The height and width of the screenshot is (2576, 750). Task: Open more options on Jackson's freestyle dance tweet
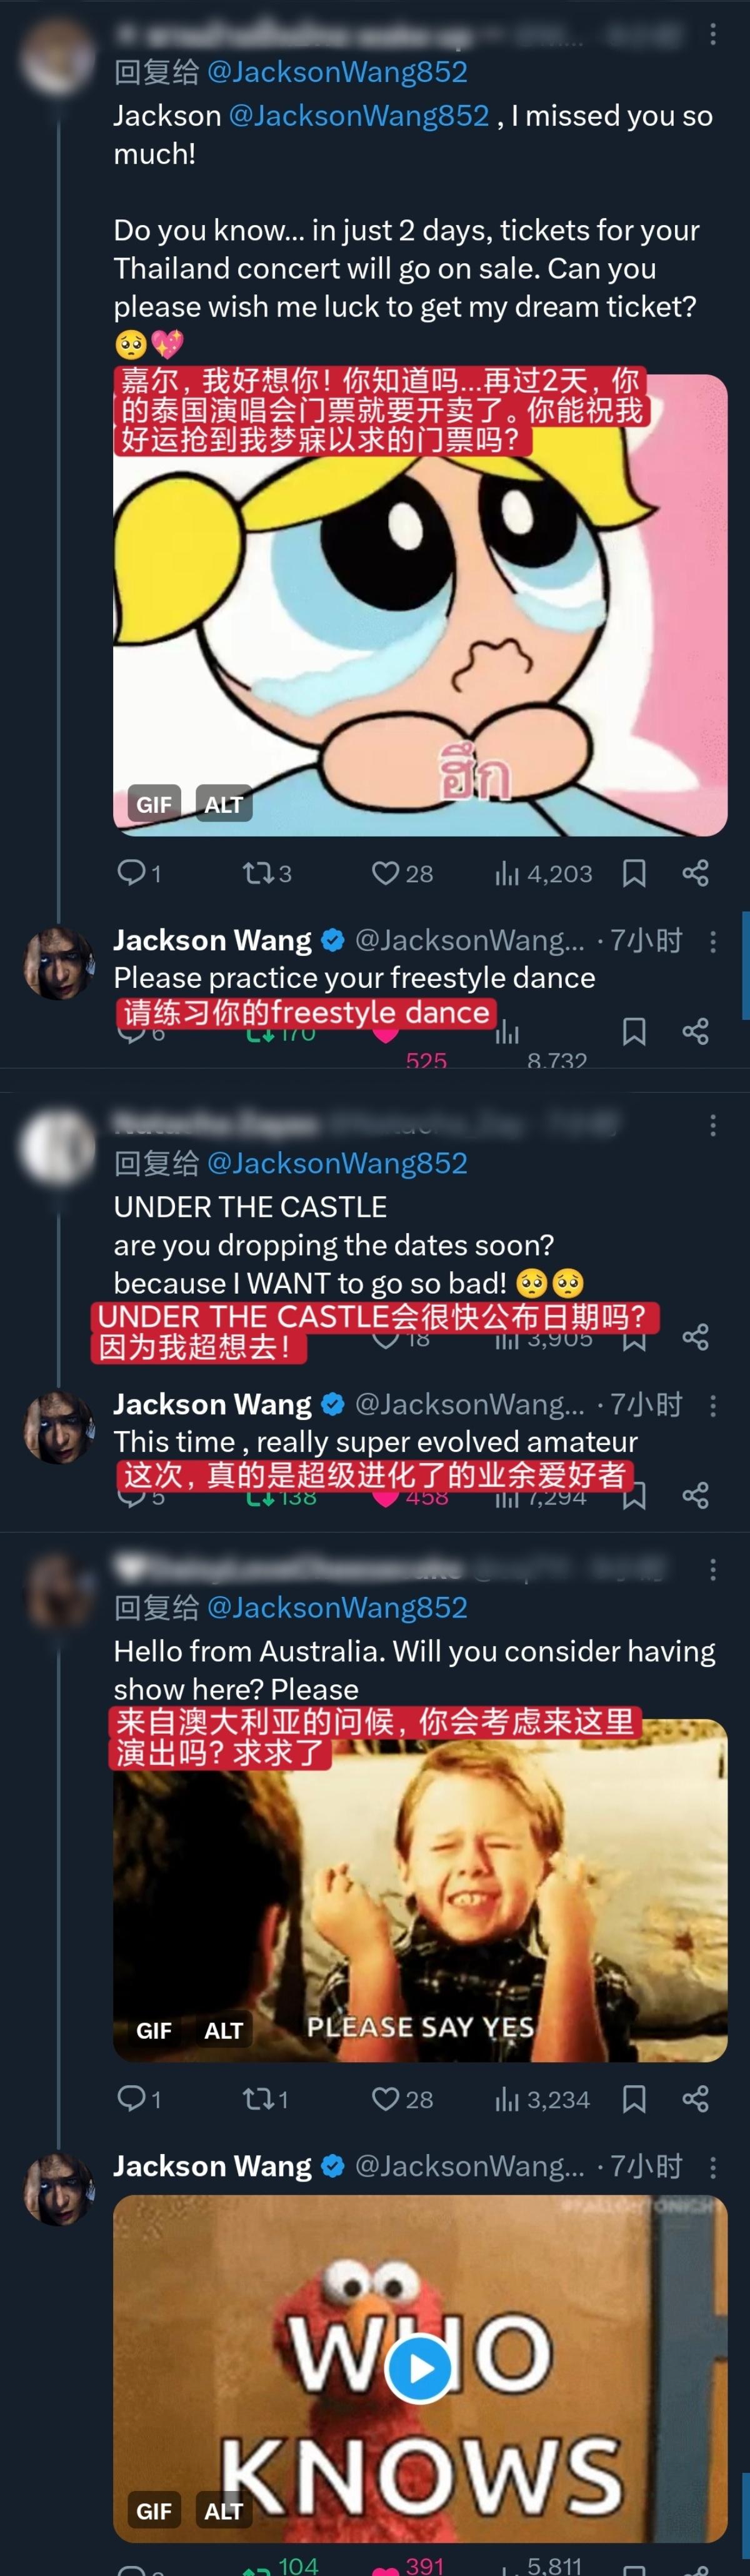point(713,941)
